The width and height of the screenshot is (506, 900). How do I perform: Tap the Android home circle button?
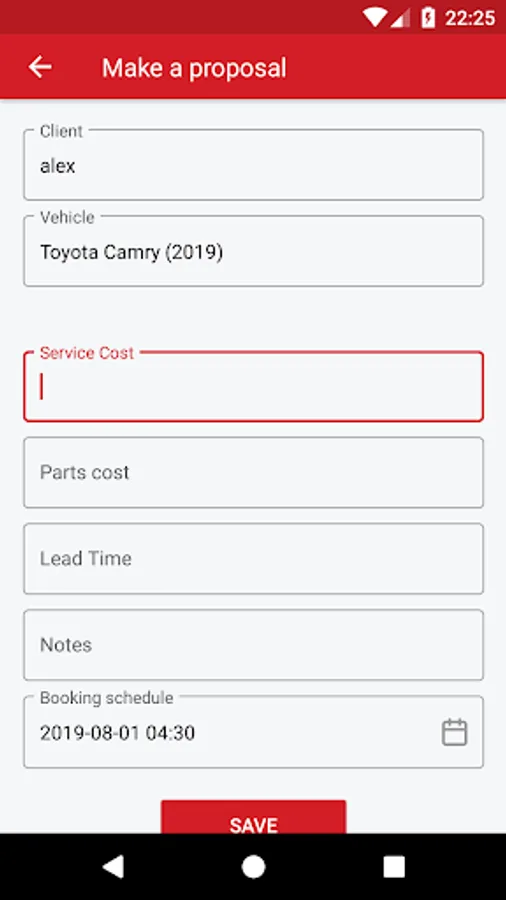pos(253,867)
